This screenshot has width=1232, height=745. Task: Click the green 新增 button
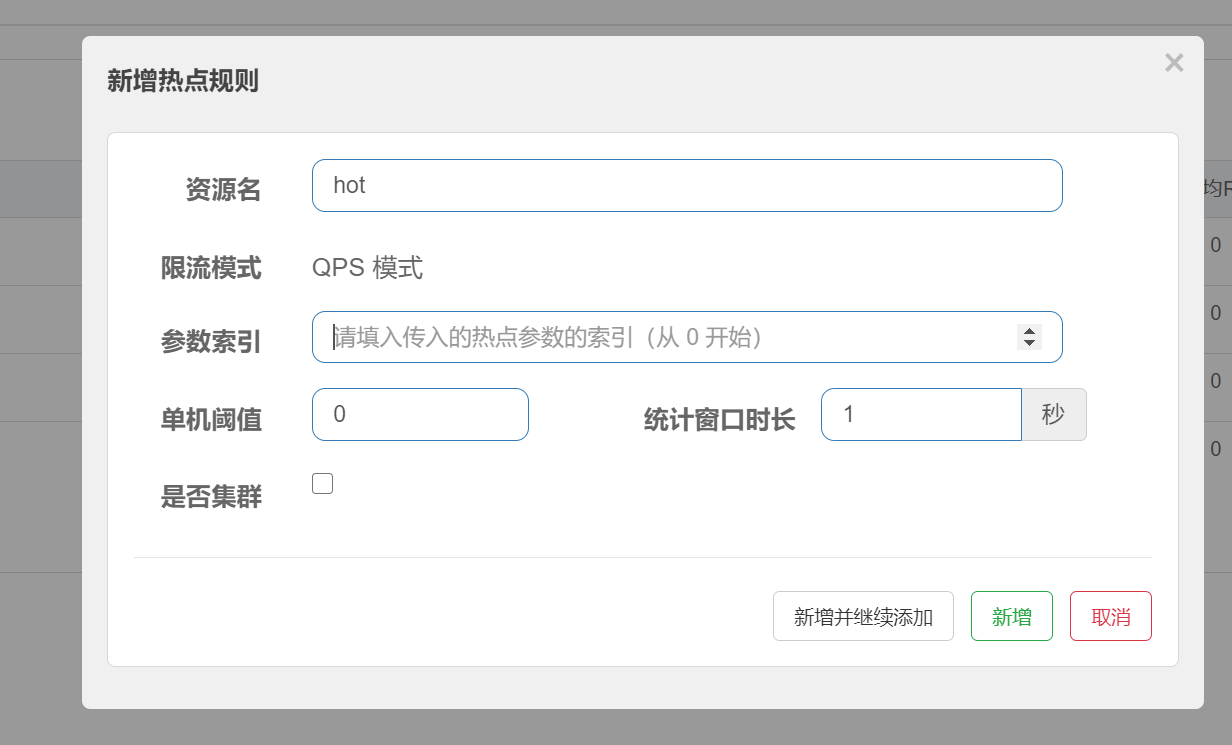pos(1011,616)
